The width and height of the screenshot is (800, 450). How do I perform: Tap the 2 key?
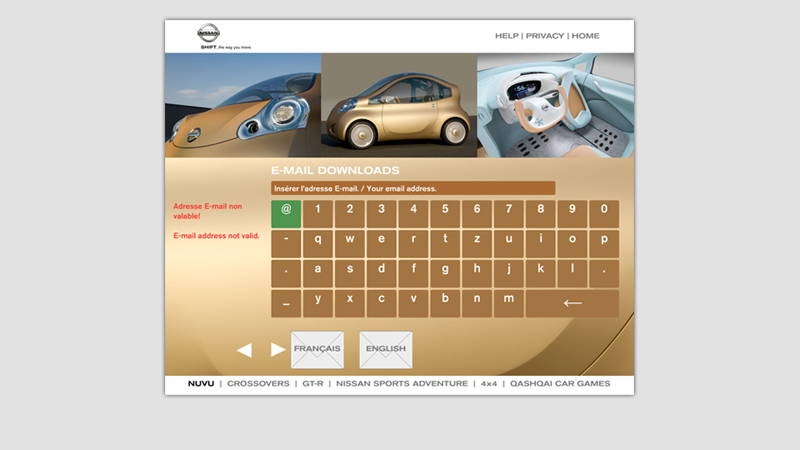pyautogui.click(x=349, y=214)
